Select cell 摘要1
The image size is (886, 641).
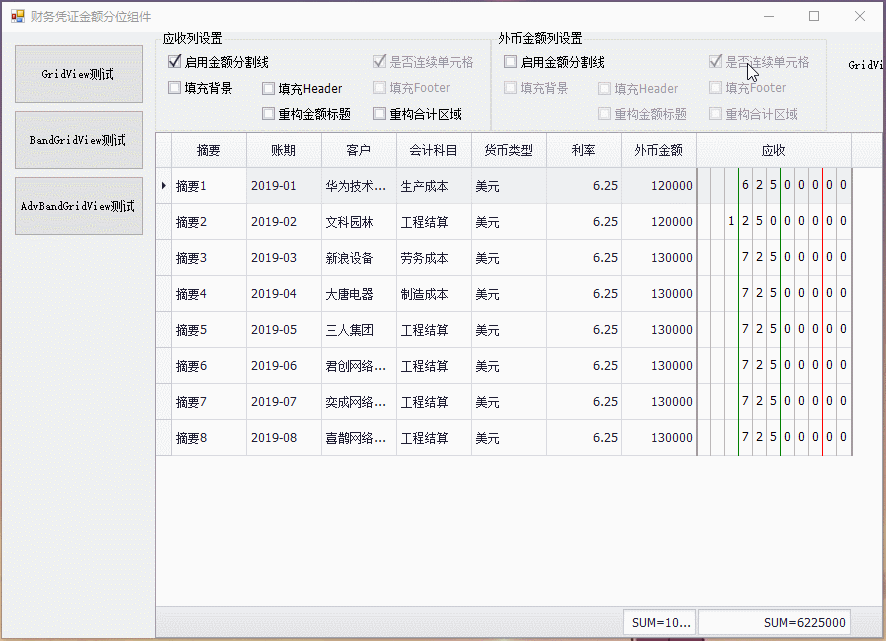click(x=209, y=185)
